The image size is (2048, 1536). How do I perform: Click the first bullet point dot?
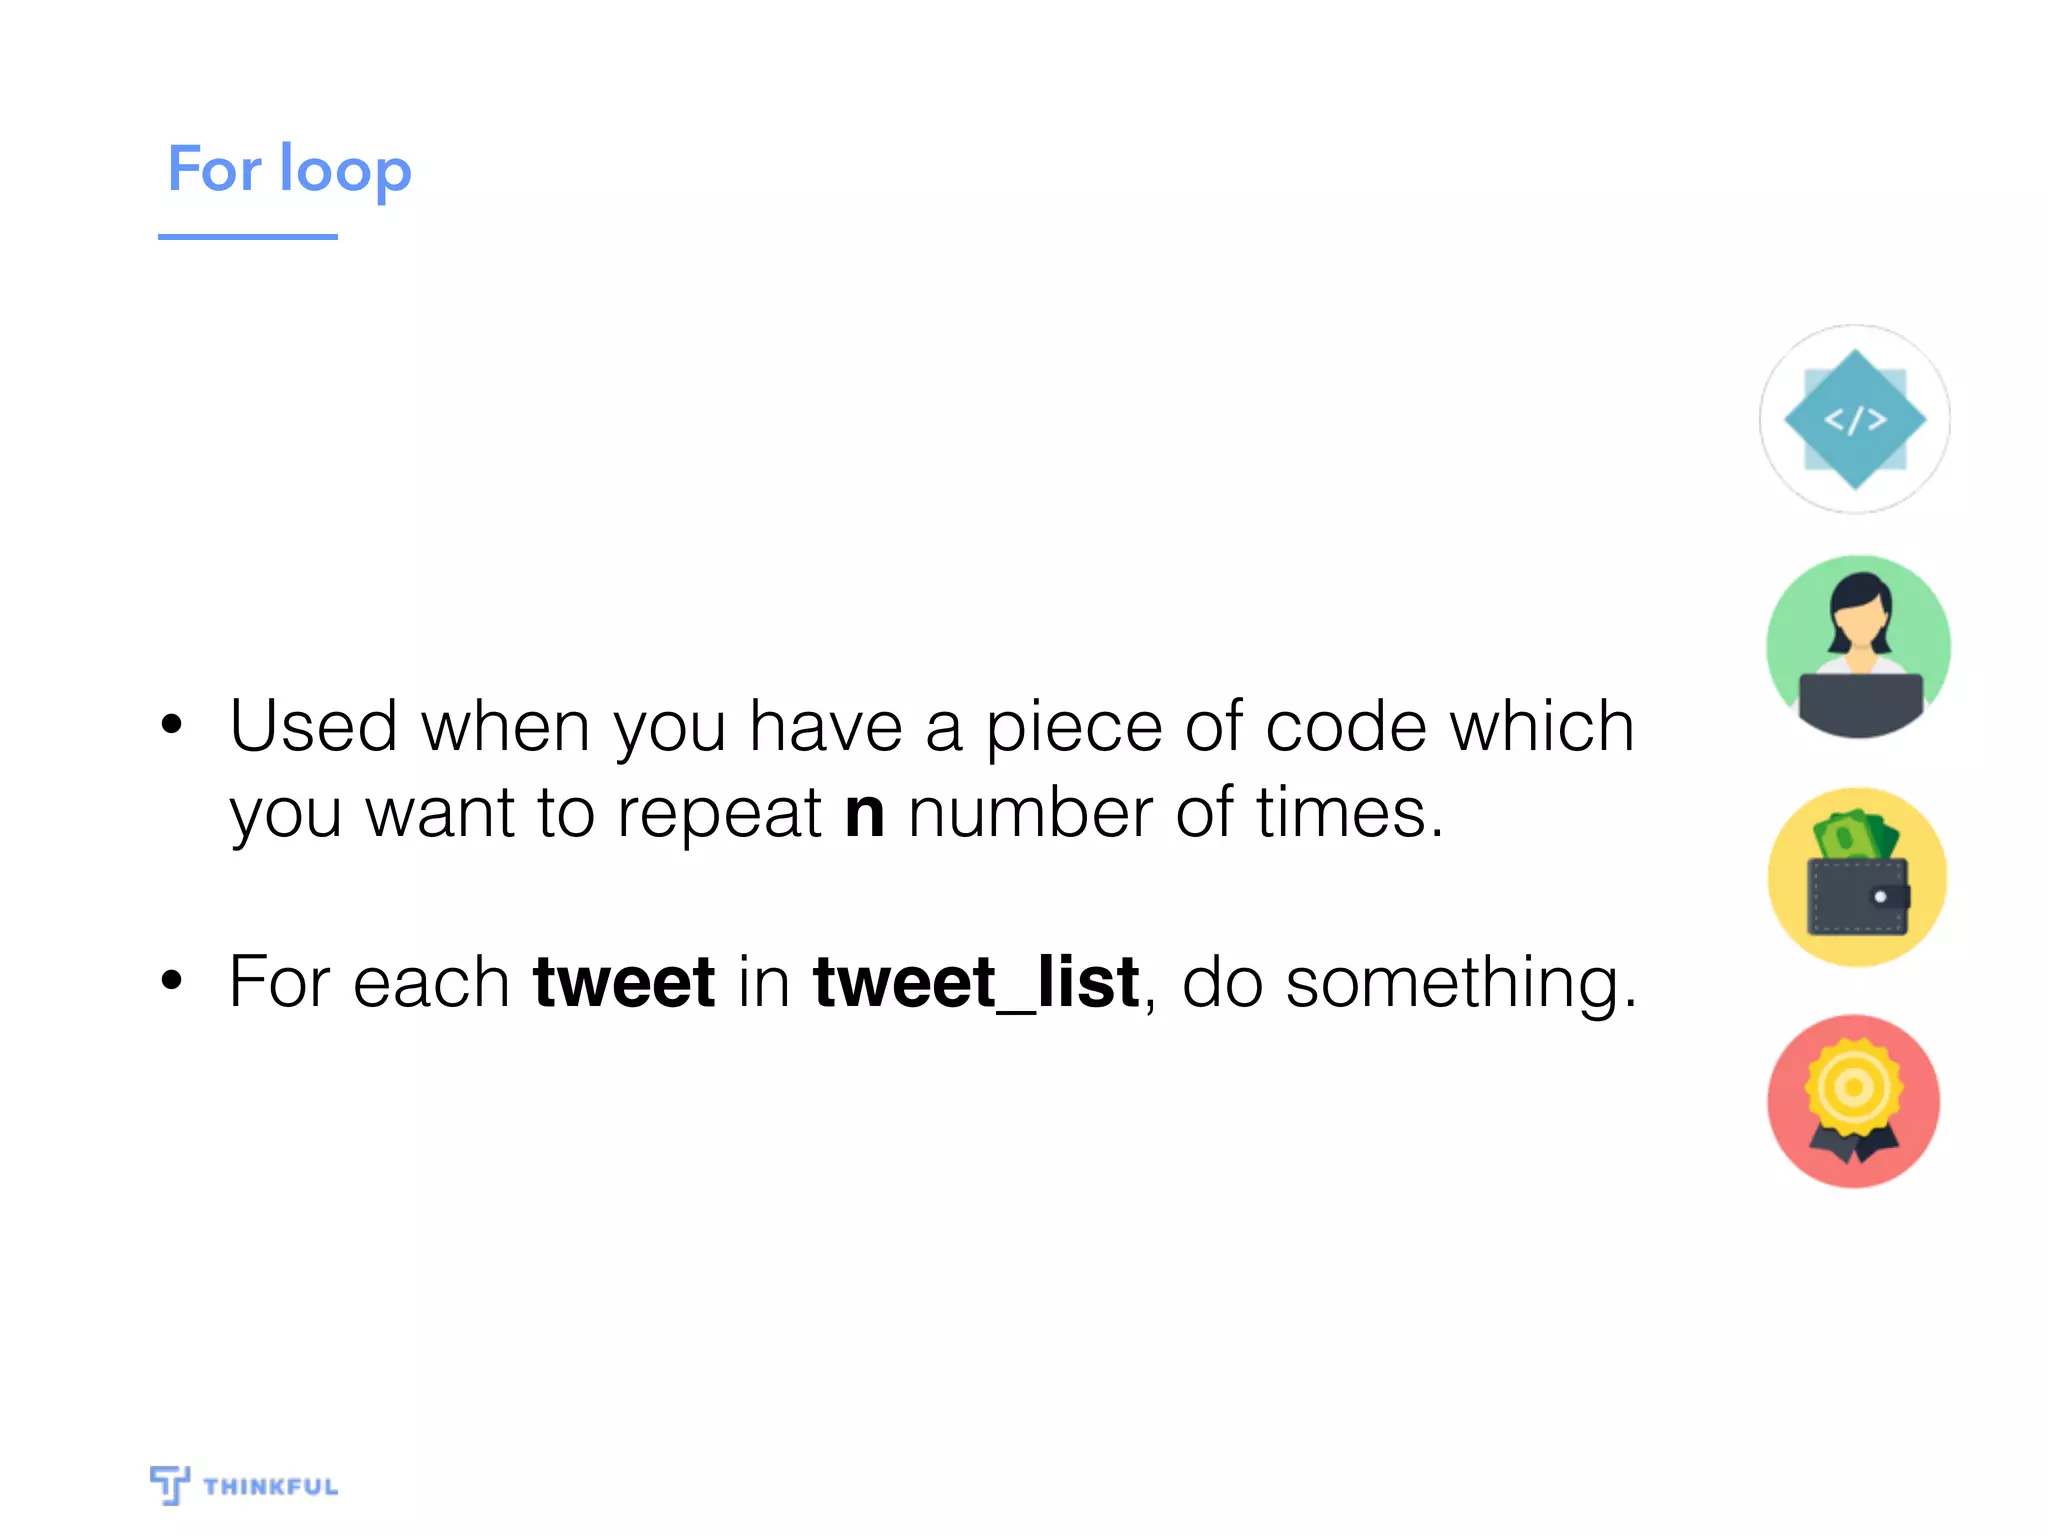(x=172, y=724)
